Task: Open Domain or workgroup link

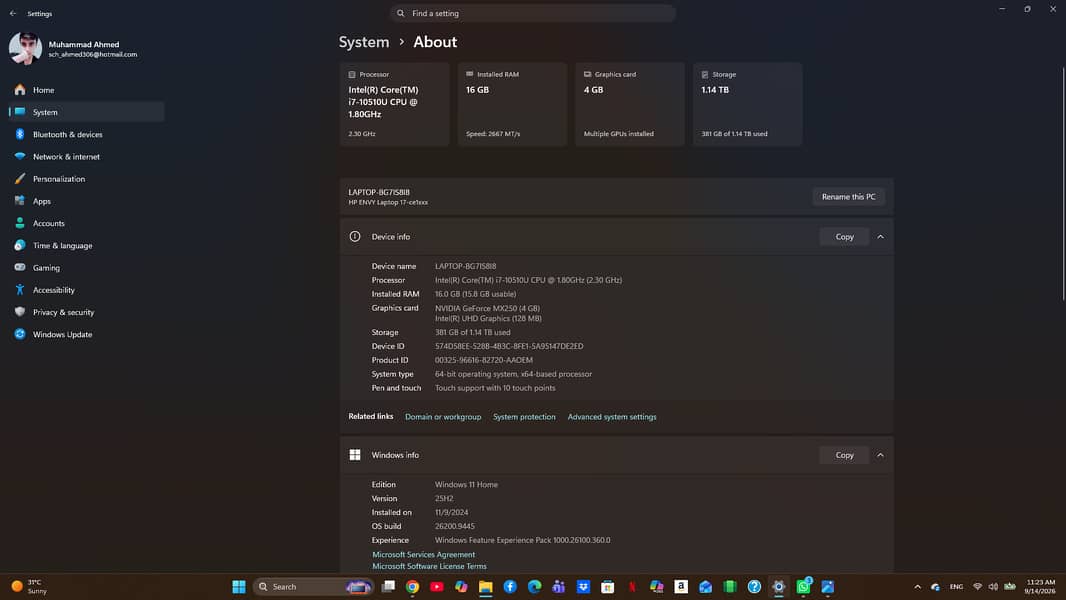Action: (443, 417)
